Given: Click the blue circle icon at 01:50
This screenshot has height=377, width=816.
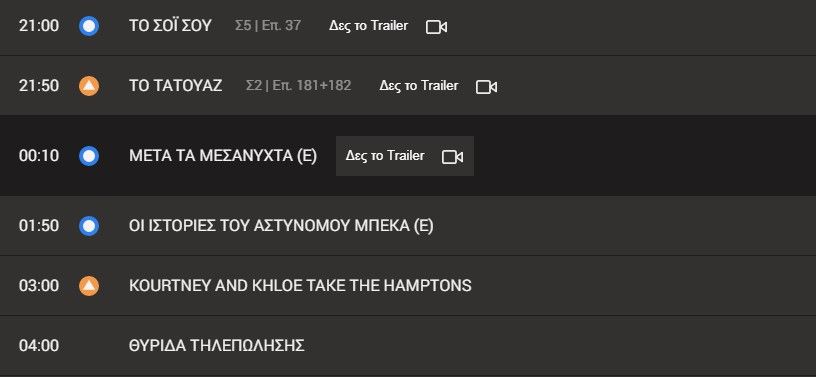Looking at the screenshot, I should [89, 226].
